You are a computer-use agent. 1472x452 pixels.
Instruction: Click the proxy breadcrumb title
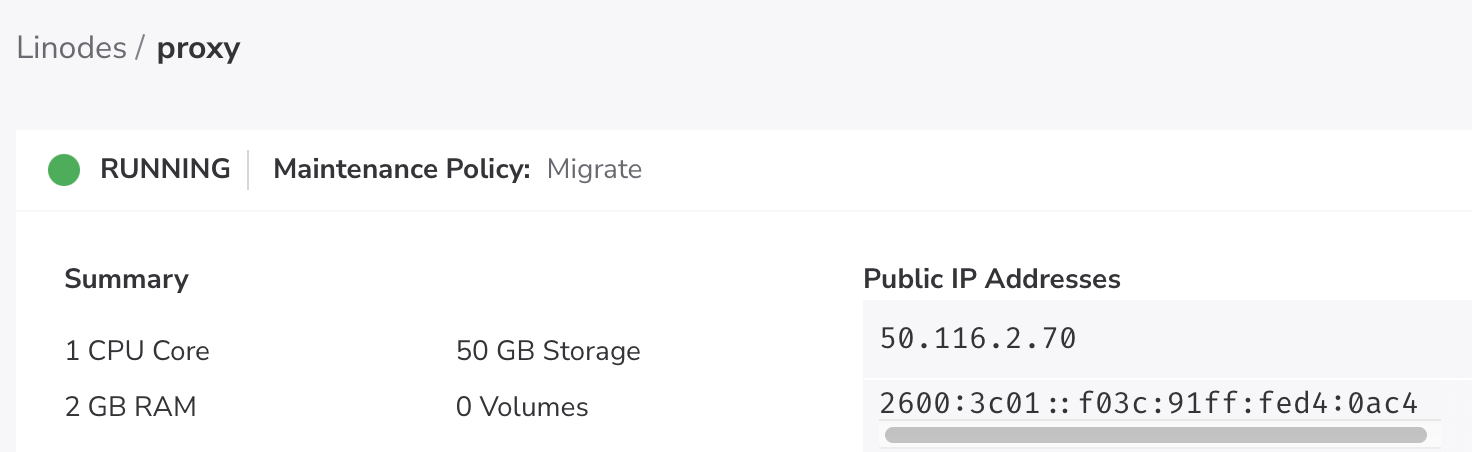(x=198, y=48)
